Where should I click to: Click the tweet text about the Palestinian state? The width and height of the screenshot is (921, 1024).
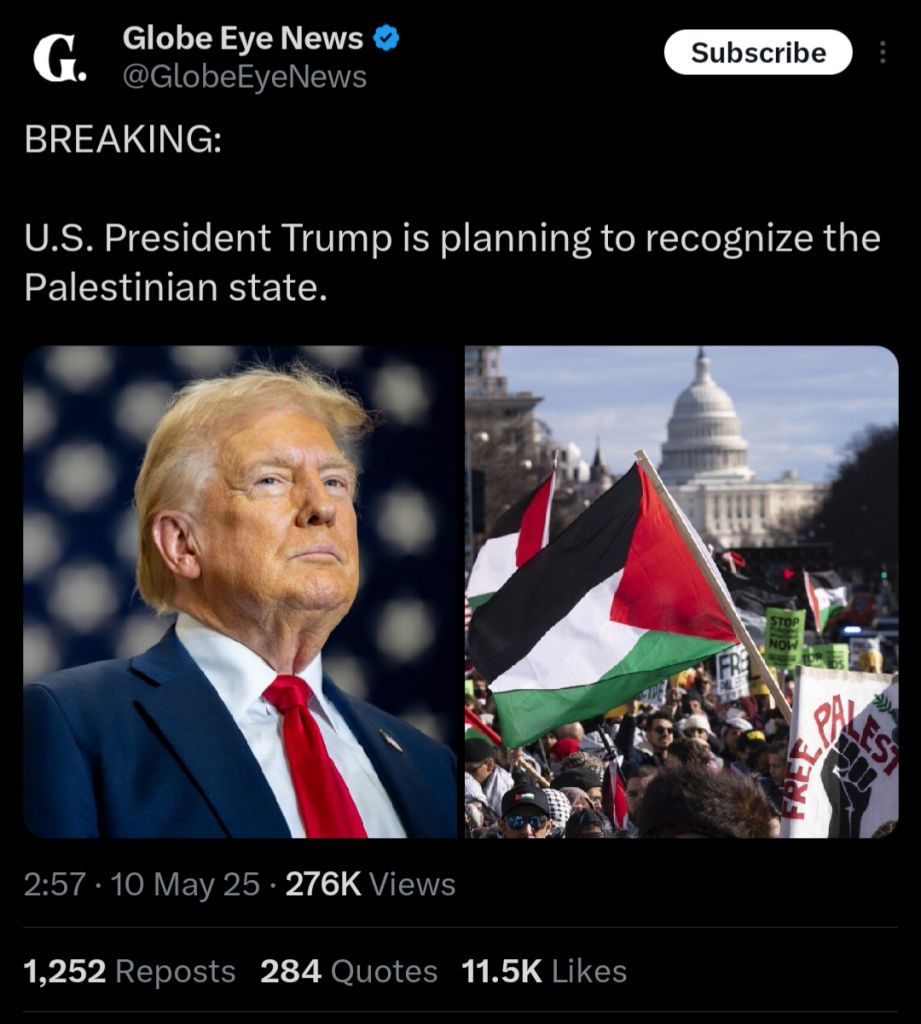(x=452, y=263)
